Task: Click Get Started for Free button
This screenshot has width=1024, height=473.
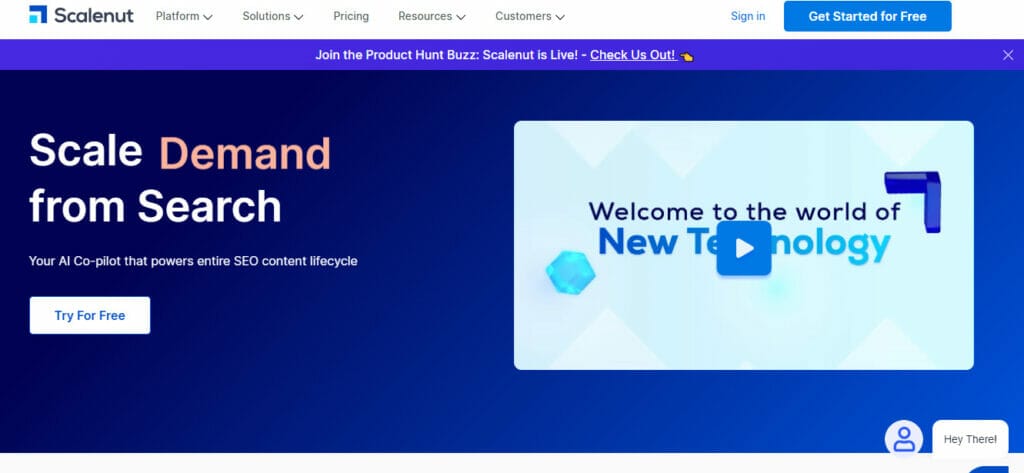Action: [x=867, y=16]
